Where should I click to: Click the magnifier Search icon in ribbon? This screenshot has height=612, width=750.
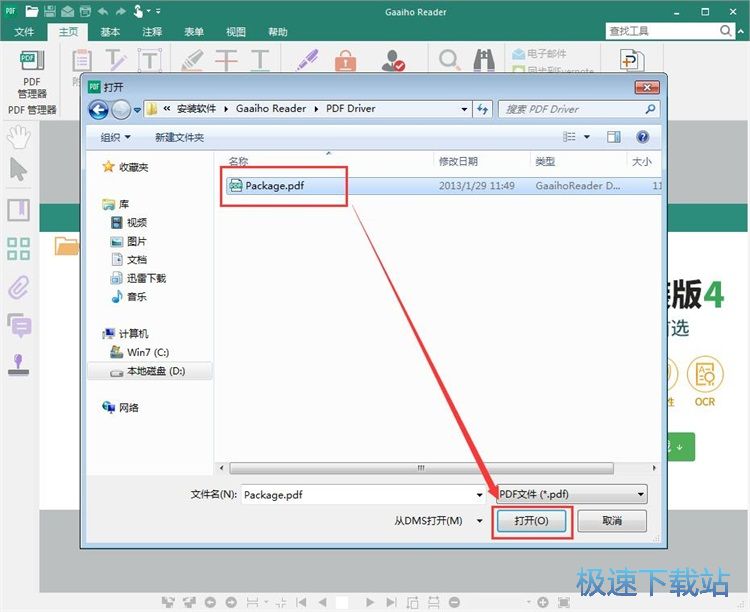click(449, 60)
